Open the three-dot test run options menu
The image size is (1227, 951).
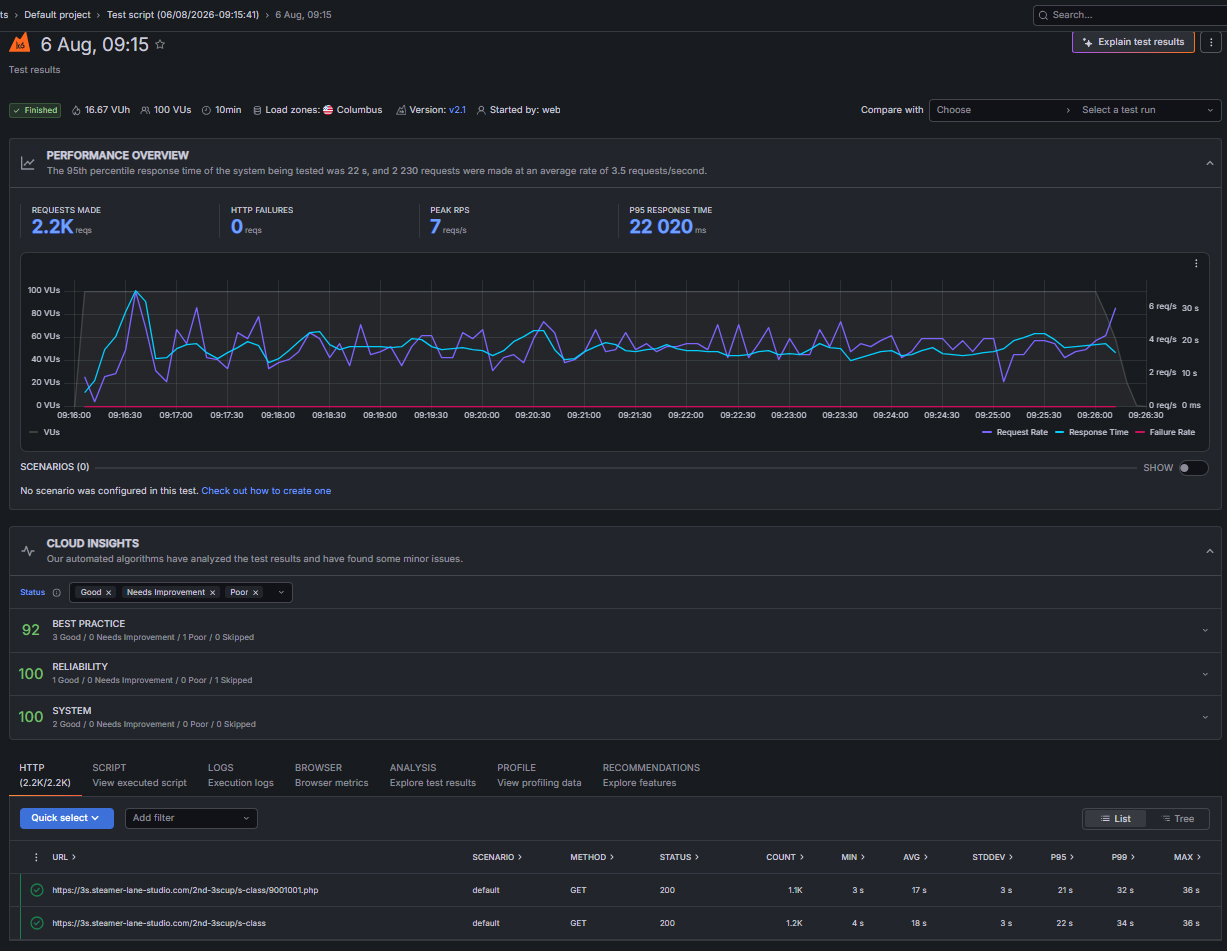click(x=1210, y=42)
